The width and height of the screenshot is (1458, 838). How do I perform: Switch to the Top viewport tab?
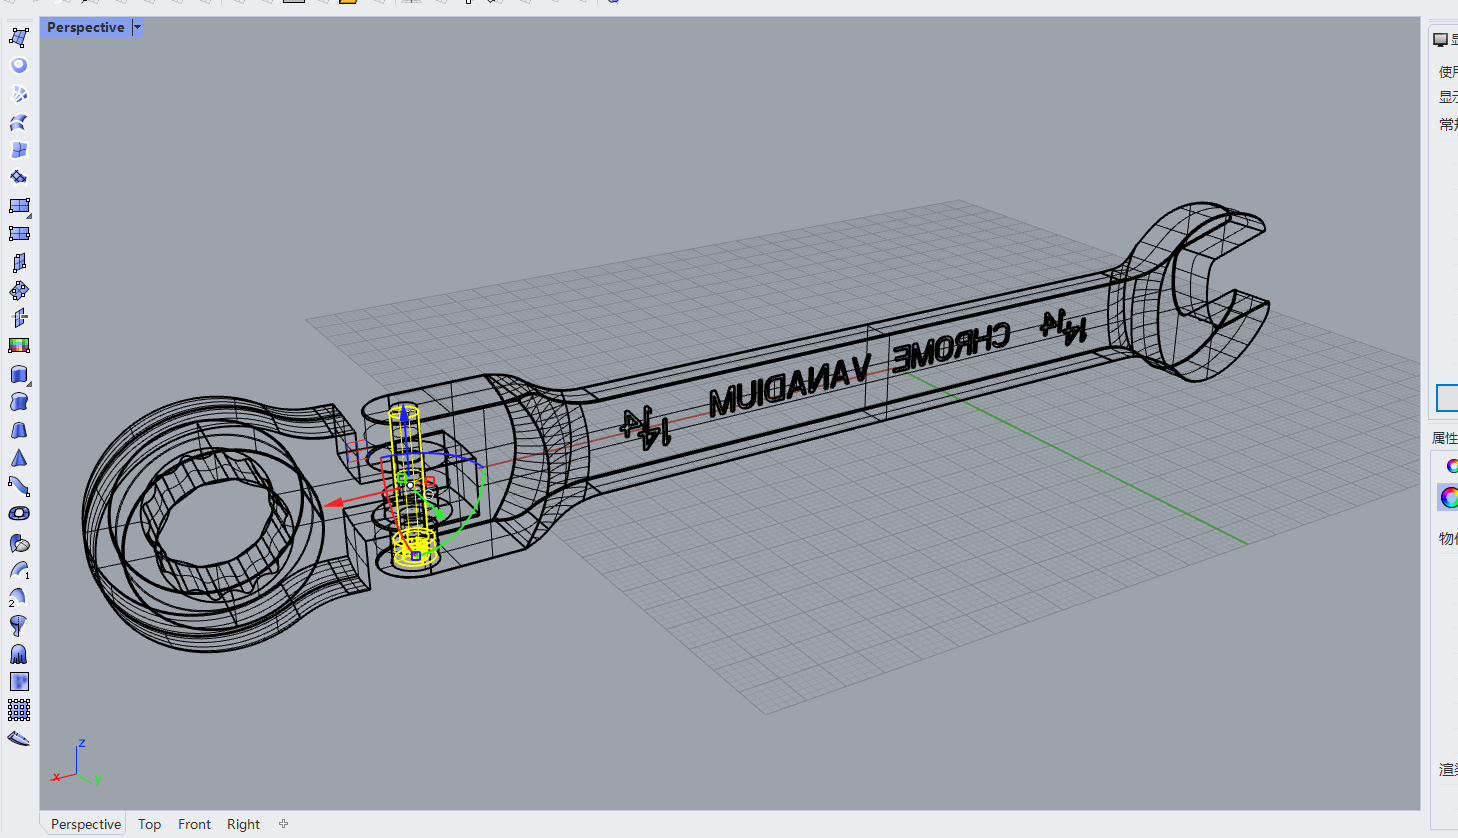pos(149,824)
